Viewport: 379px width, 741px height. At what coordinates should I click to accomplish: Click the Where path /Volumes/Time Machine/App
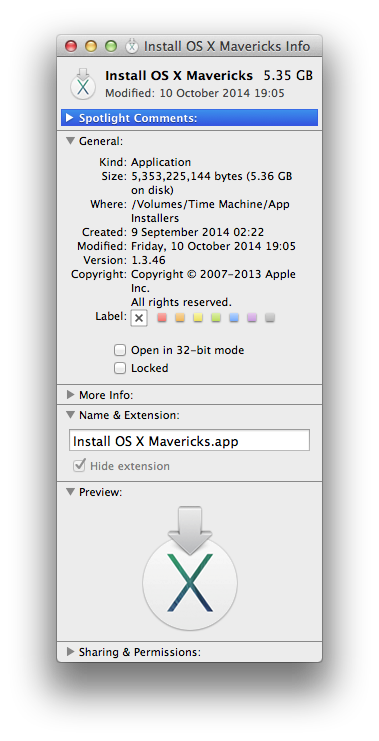click(210, 204)
